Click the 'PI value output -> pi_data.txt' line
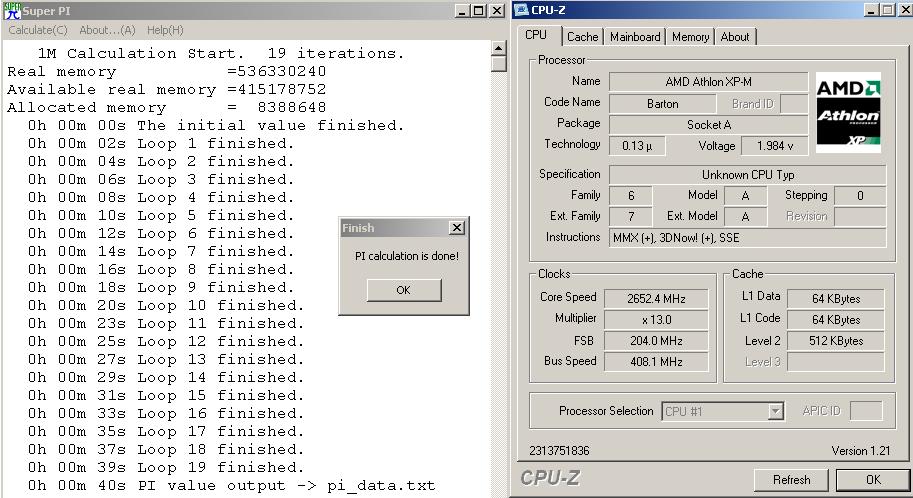Viewport: 913px width, 498px height. (231, 486)
